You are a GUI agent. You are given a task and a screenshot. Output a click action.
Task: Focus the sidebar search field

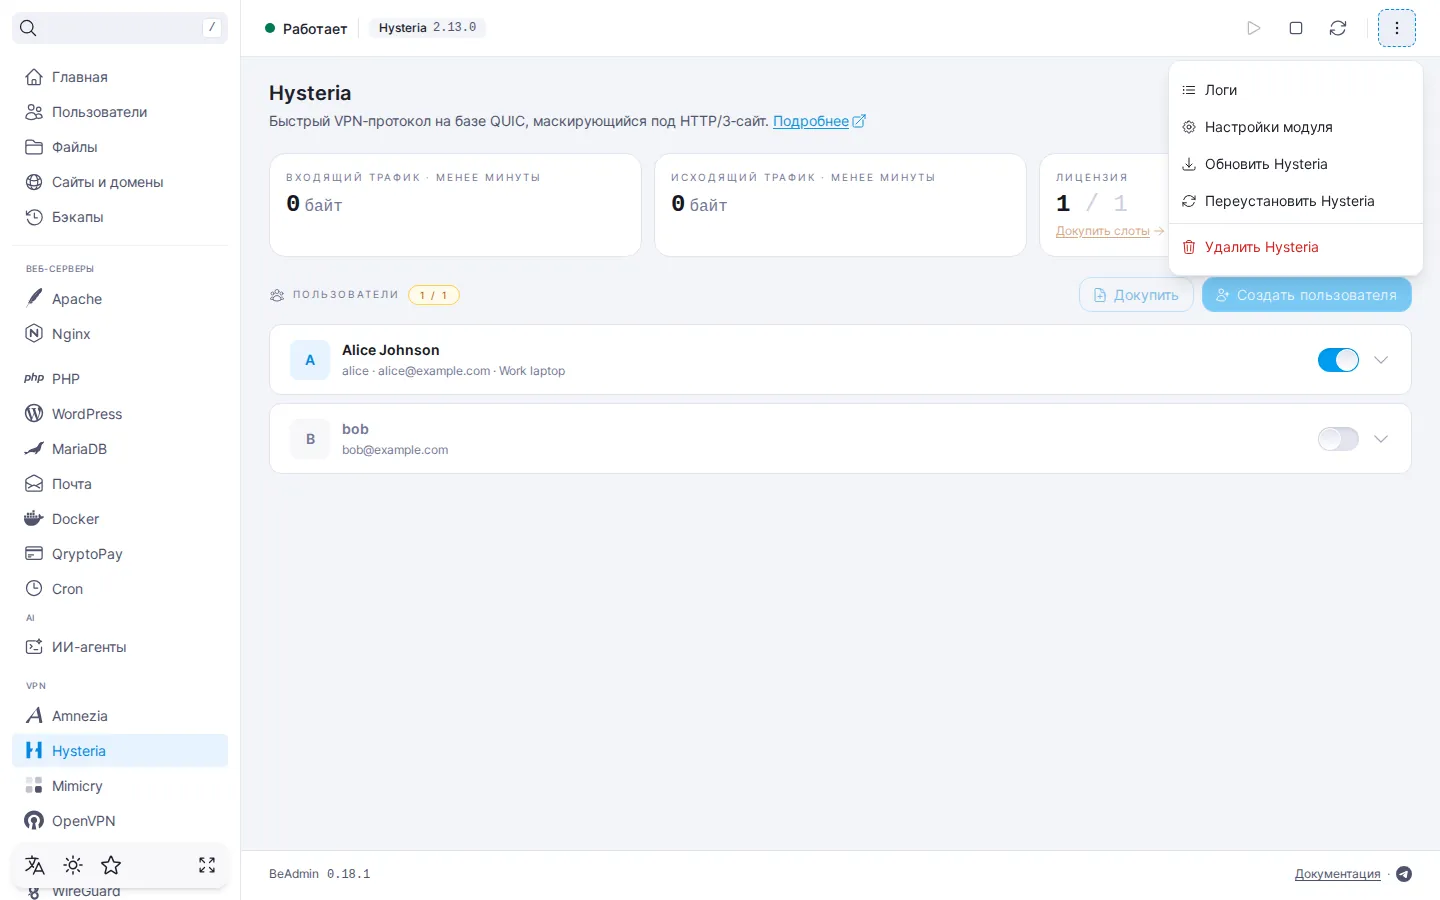pos(120,28)
